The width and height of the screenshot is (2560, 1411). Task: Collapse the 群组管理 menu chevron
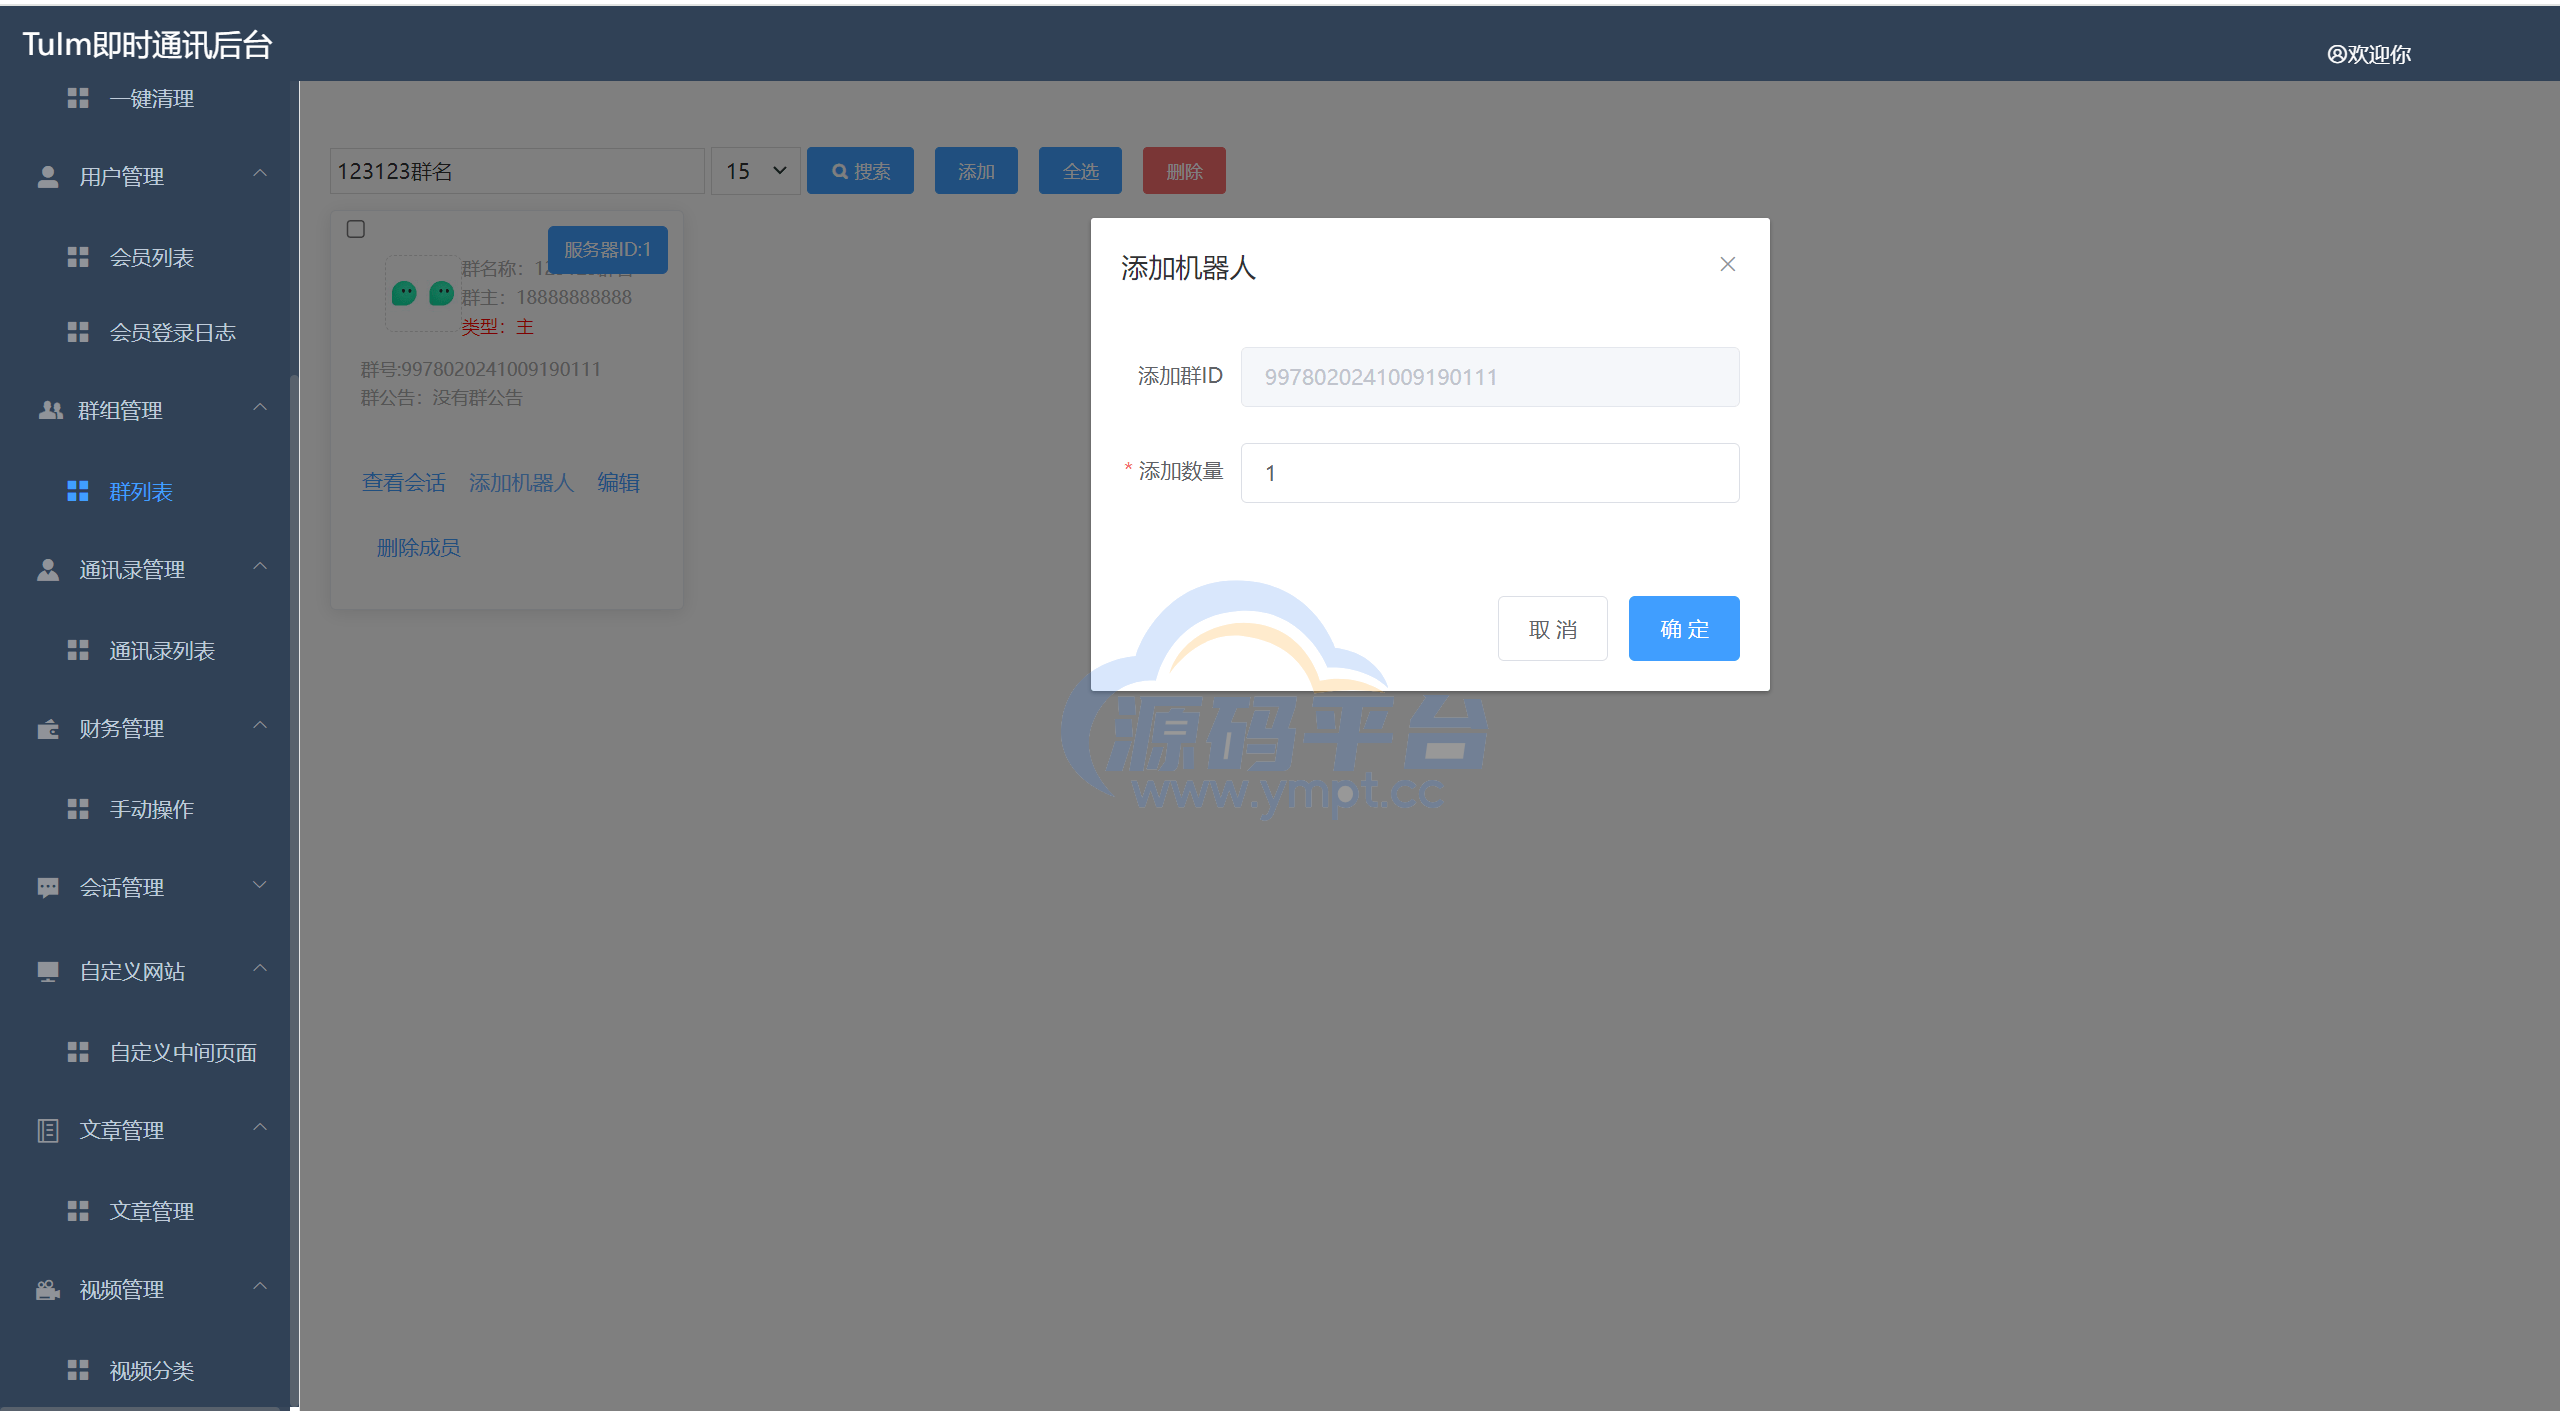[260, 408]
